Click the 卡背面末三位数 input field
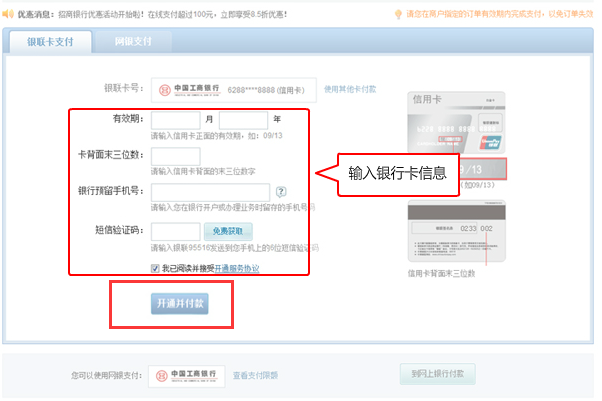Image resolution: width=602 pixels, height=401 pixels. coord(175,156)
